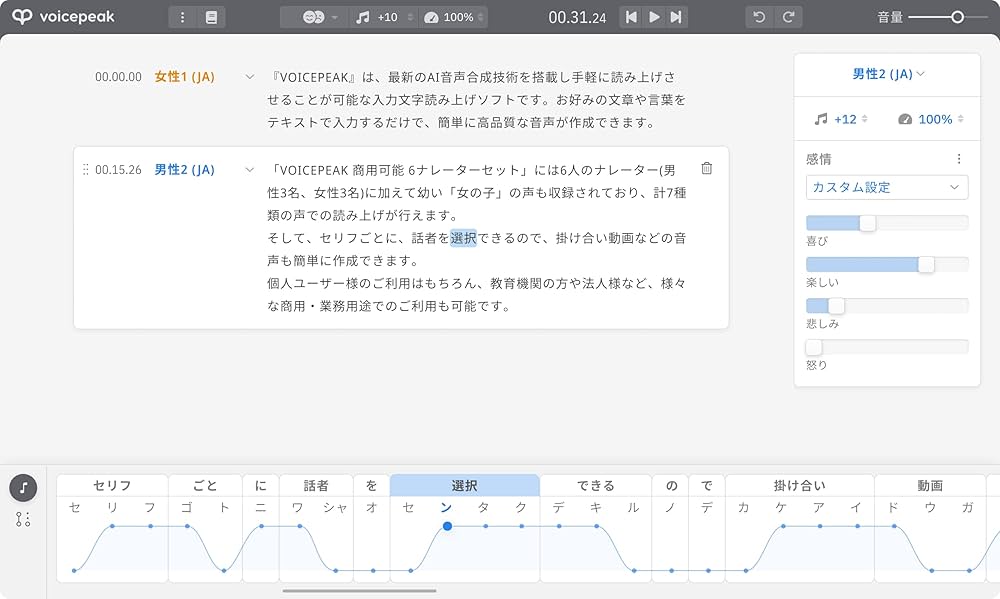Image resolution: width=1000 pixels, height=599 pixels.
Task: Delete the 男性2 block using the trash icon
Action: click(x=707, y=170)
